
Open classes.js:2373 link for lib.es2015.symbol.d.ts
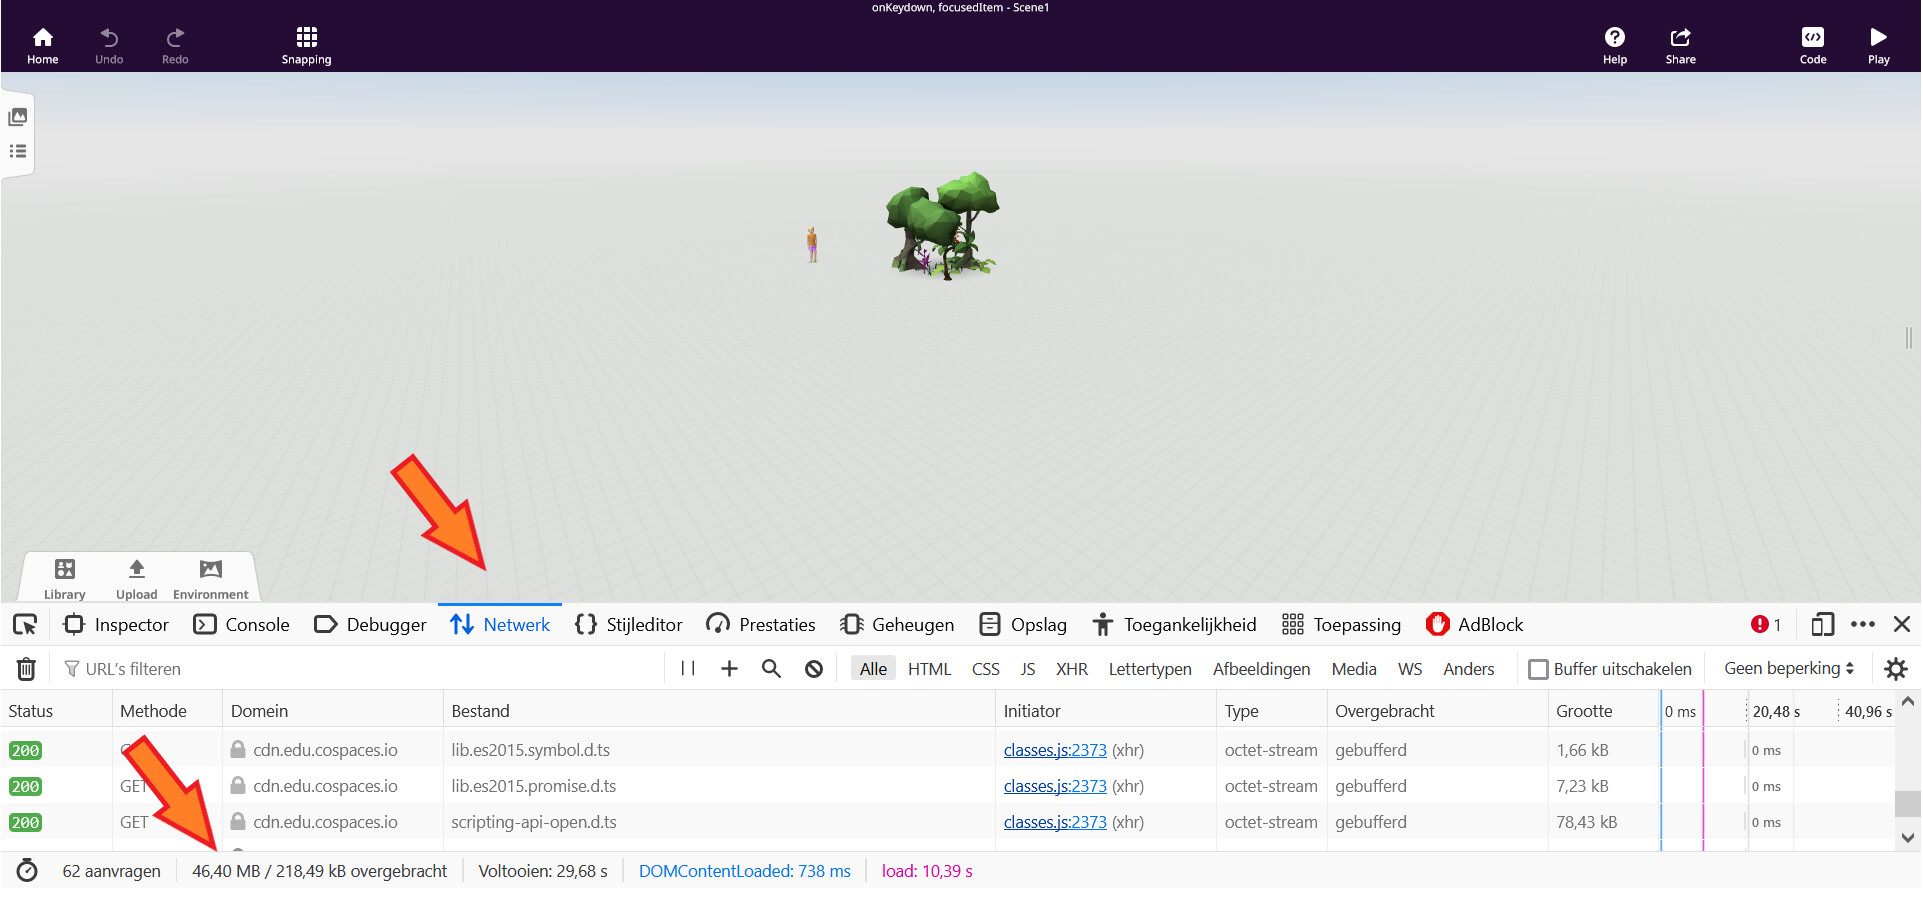1055,750
